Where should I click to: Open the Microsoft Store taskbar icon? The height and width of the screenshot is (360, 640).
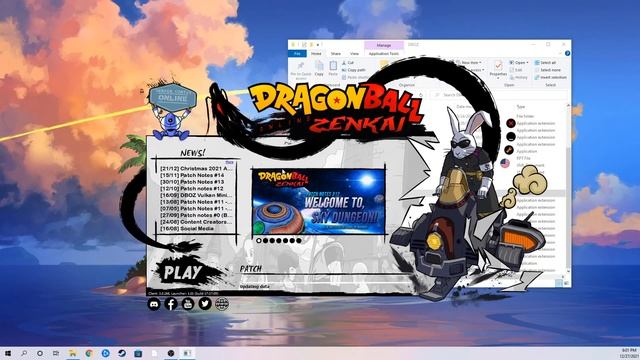[x=138, y=353]
